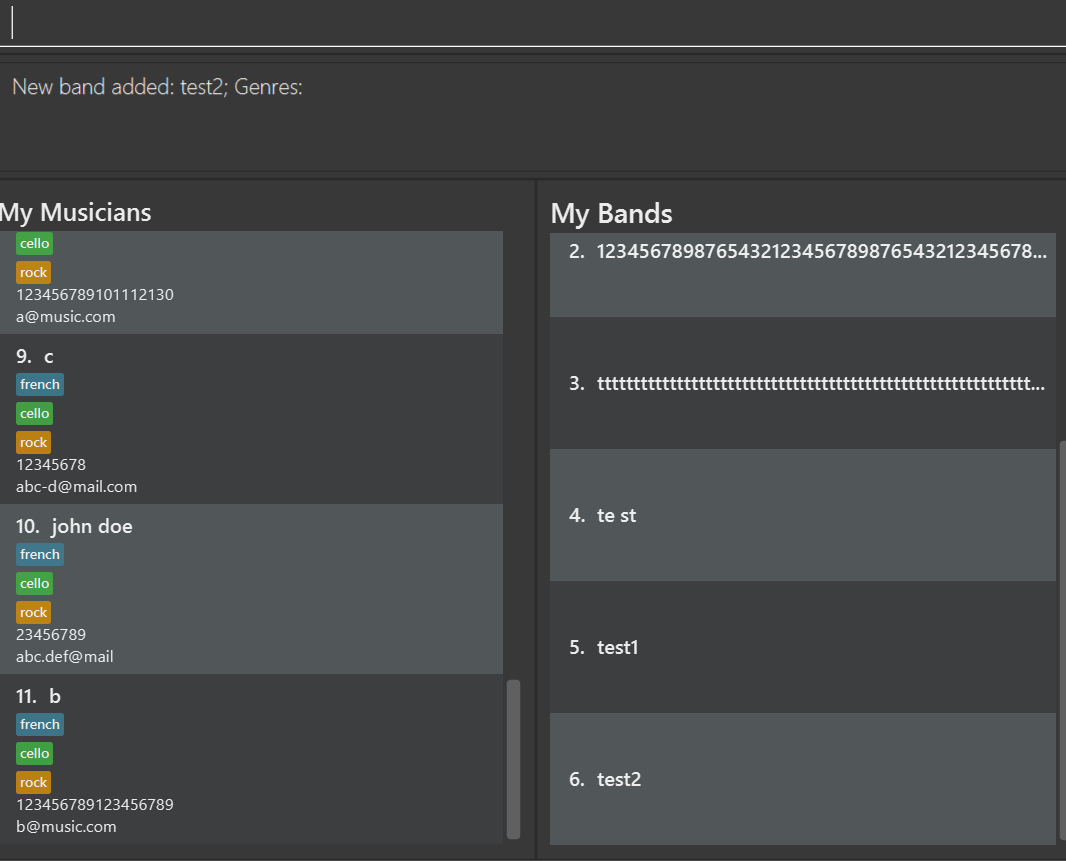This screenshot has width=1066, height=861.
Task: Click email b@music.com
Action: [x=66, y=827]
